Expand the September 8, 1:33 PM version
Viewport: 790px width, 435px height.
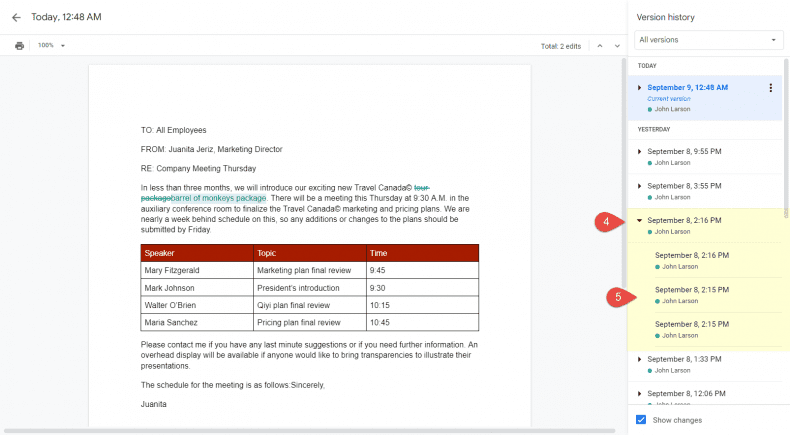(640, 358)
